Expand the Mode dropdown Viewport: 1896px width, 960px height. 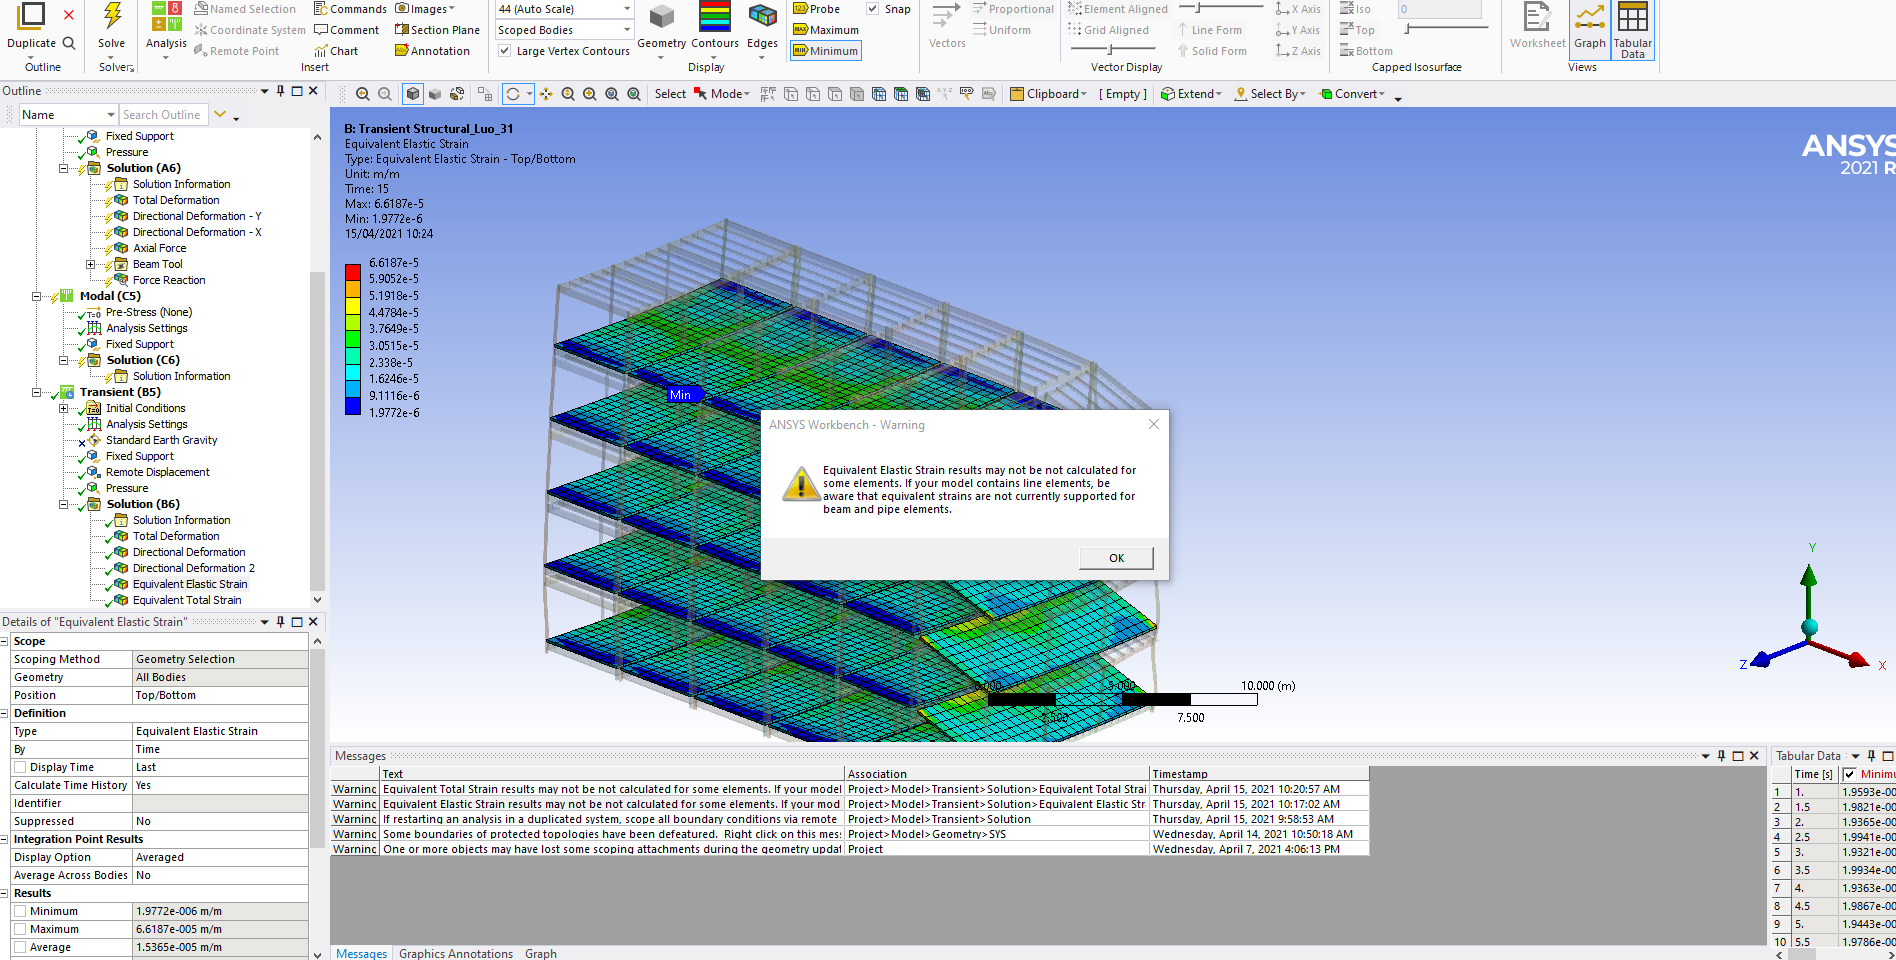tap(722, 94)
